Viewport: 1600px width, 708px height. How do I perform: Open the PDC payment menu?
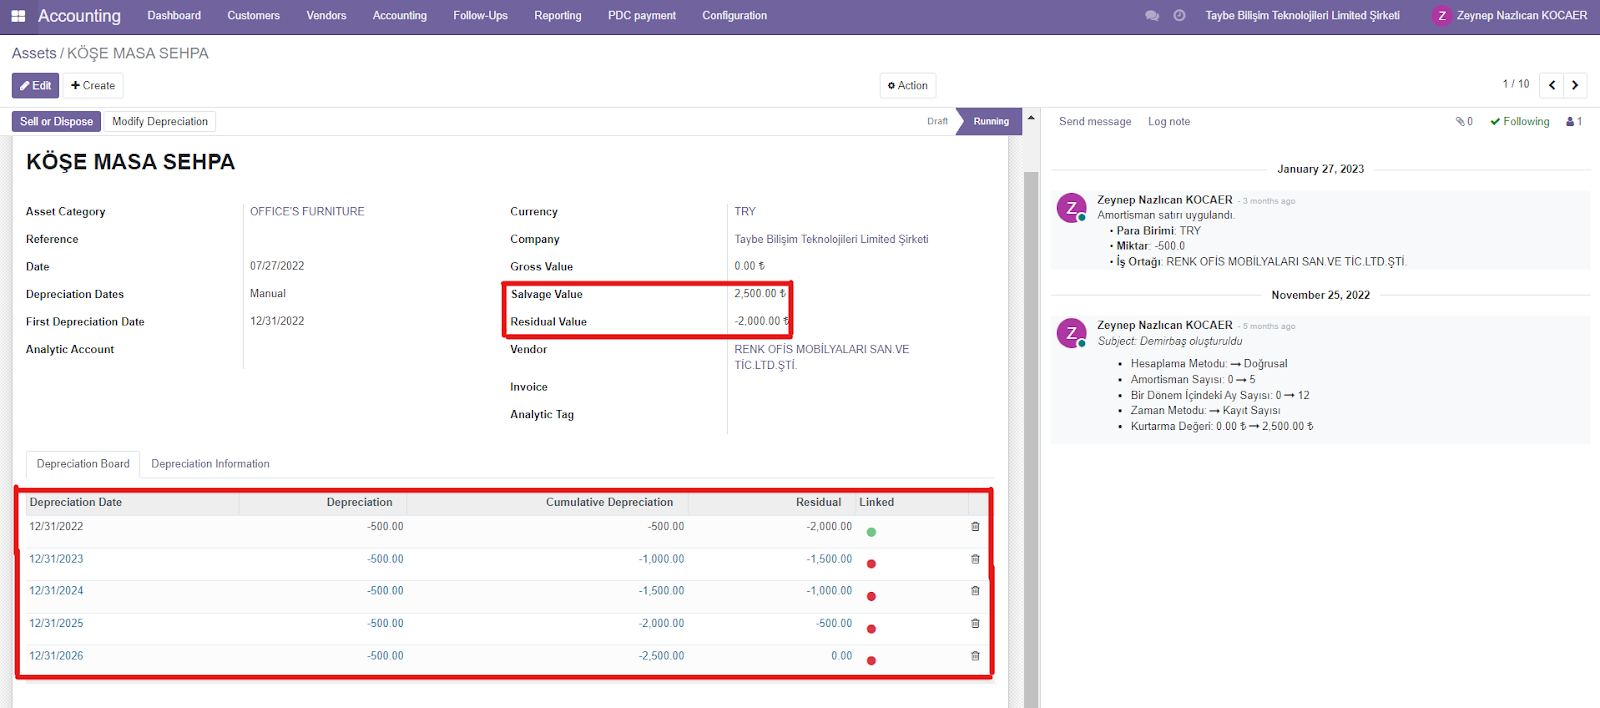point(641,16)
